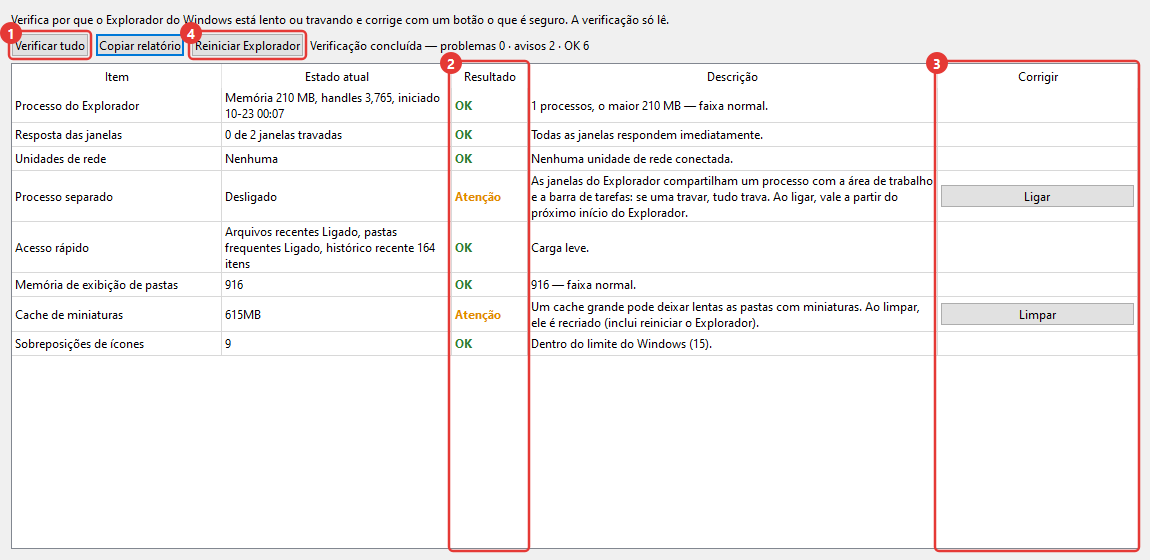Click the '1 processos, o maior 210 MB' description

point(648,106)
